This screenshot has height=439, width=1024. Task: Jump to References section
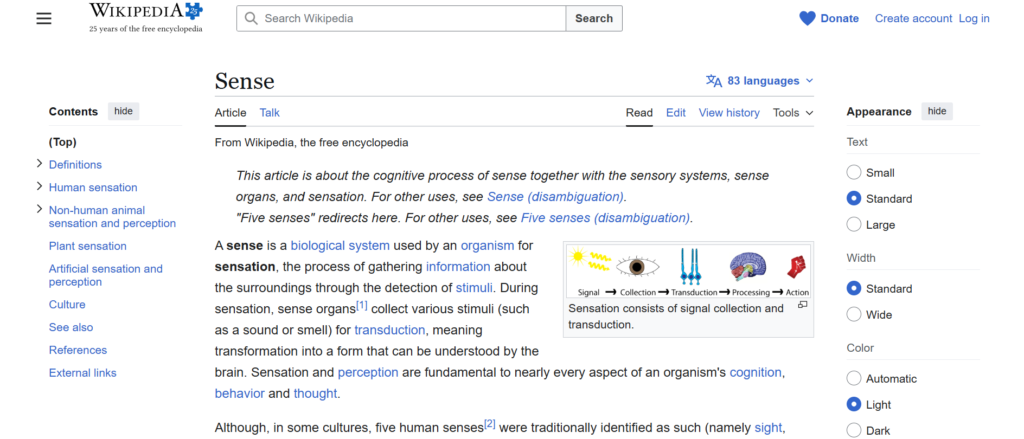[x=78, y=350]
